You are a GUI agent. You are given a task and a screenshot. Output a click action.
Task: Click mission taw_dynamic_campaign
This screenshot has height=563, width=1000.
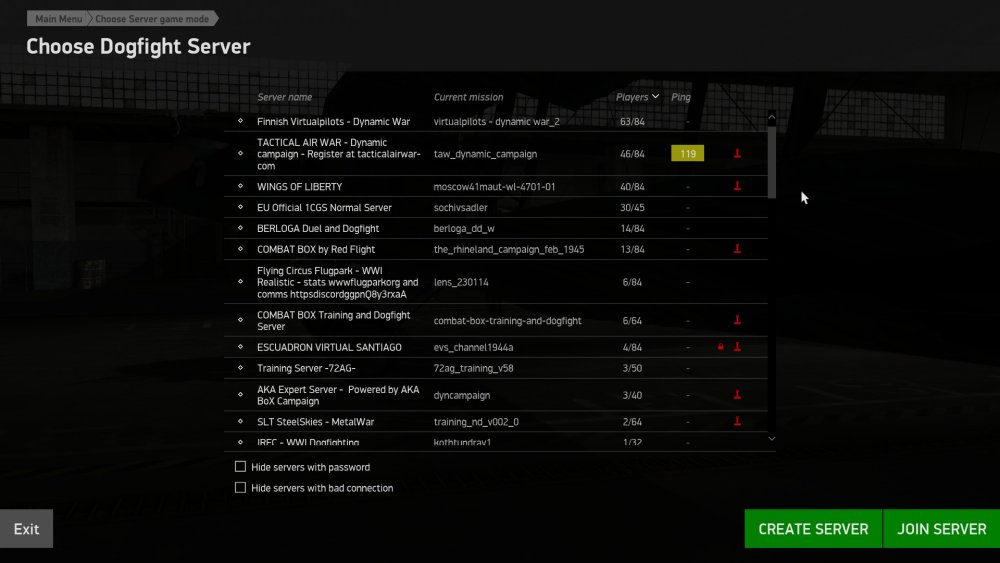[485, 154]
